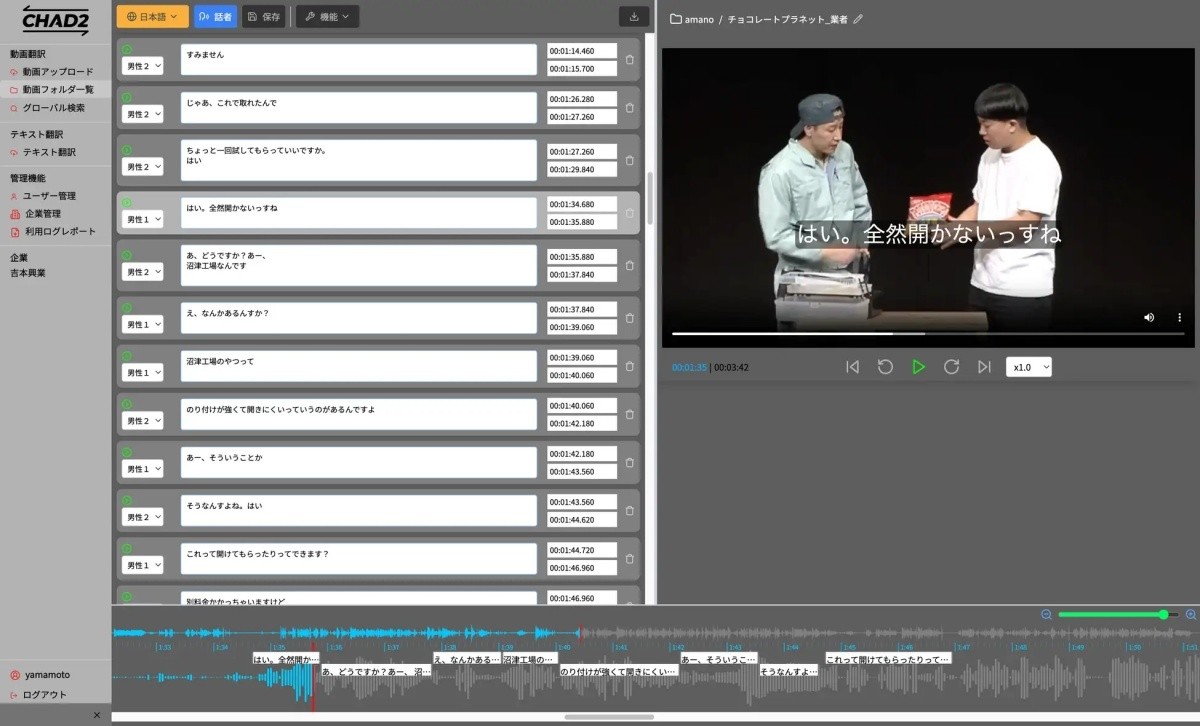Viewport: 1200px width, 726px height.
Task: Expand the 機能 functions dropdown
Action: [x=327, y=17]
